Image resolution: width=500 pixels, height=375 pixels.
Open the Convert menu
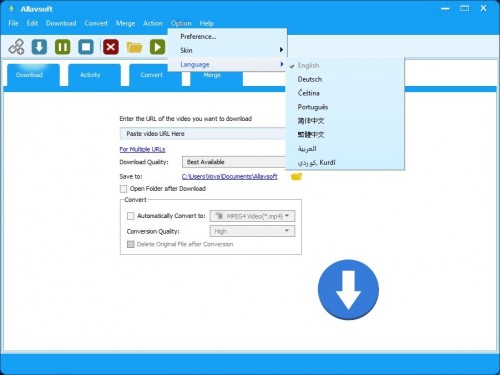tap(96, 23)
